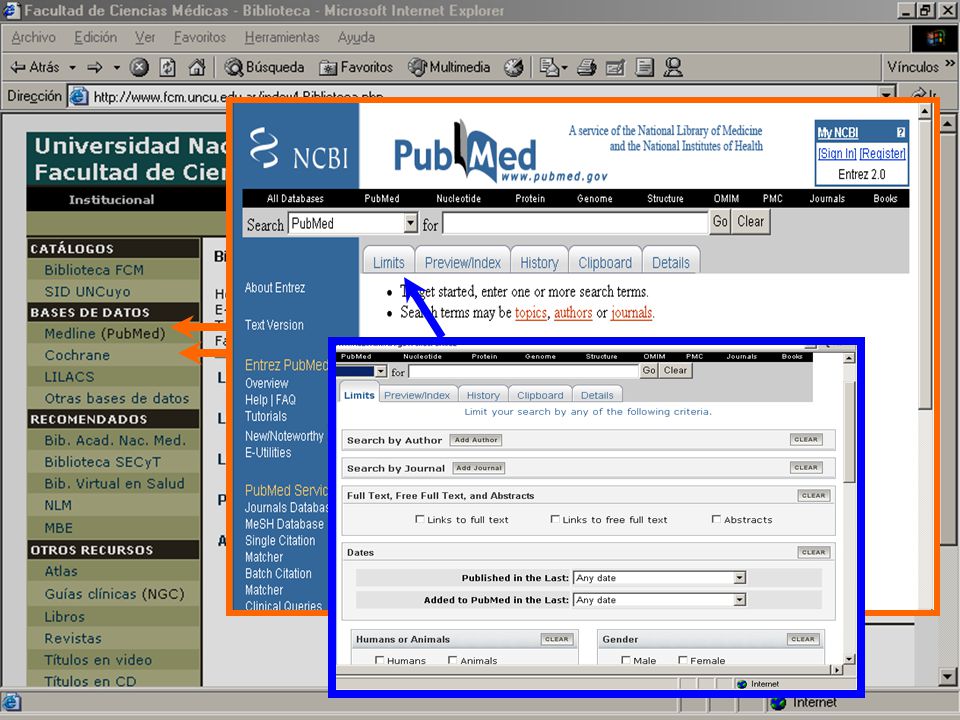The image size is (960, 720).
Task: Print the page with the printer icon
Action: pyautogui.click(x=587, y=67)
